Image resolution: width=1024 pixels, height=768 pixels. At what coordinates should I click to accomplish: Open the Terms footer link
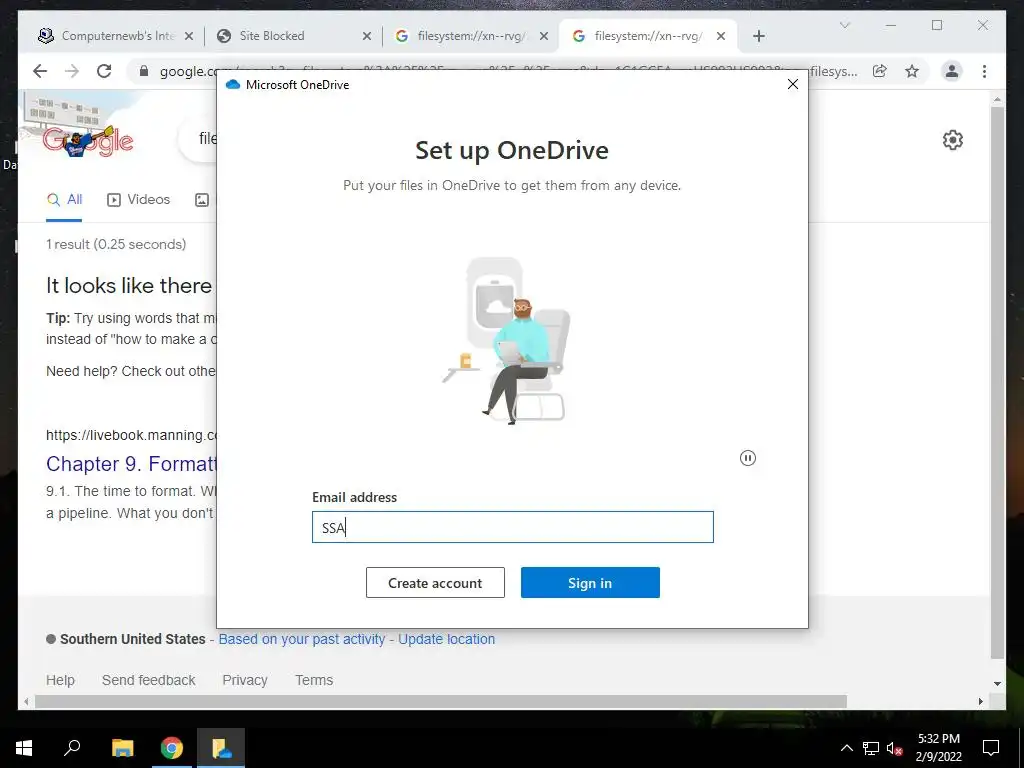pos(314,680)
